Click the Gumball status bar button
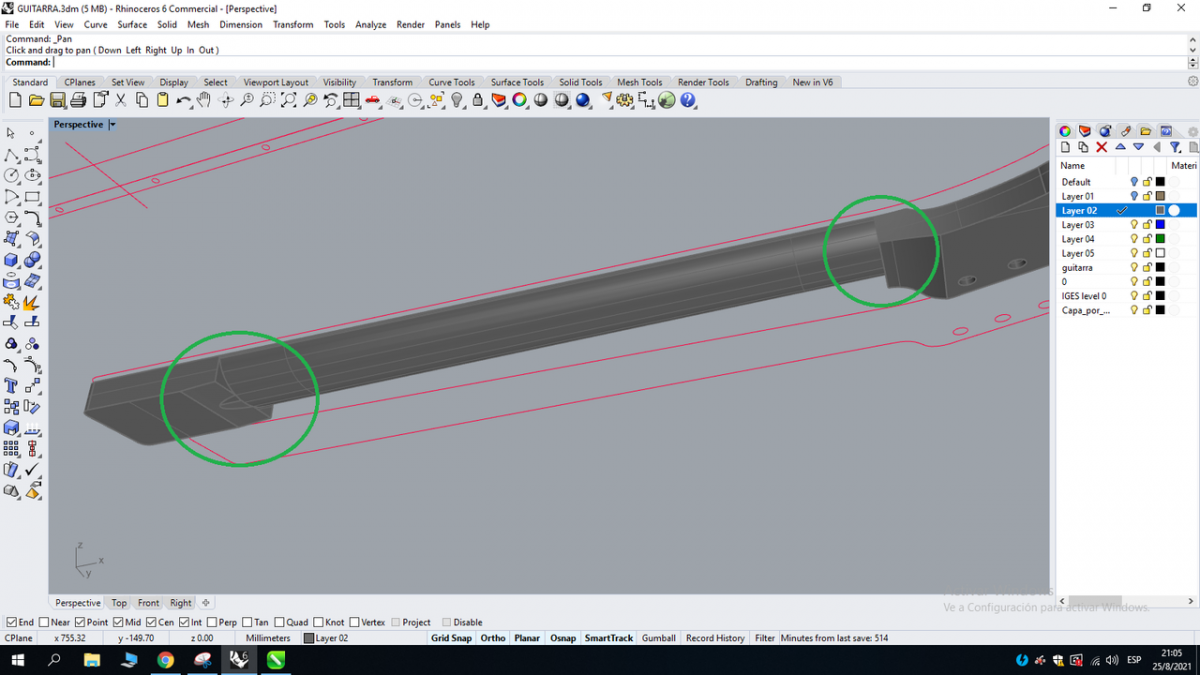The image size is (1200, 675). pyautogui.click(x=658, y=638)
